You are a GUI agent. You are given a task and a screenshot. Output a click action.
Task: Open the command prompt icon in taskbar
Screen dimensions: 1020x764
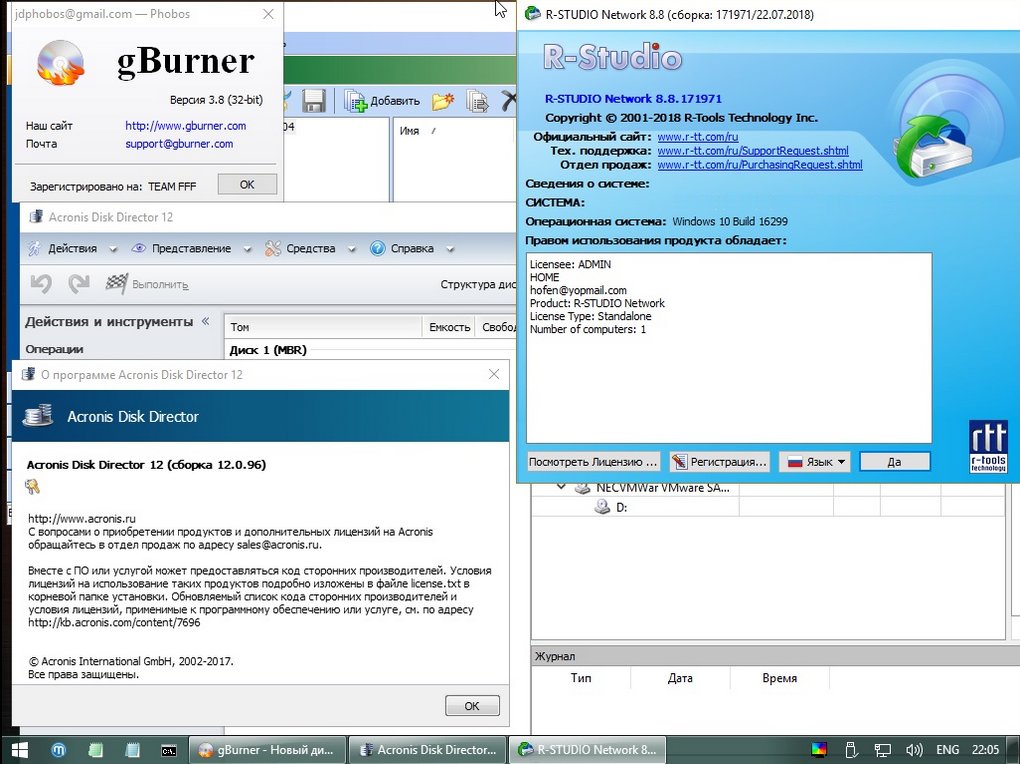click(x=168, y=750)
